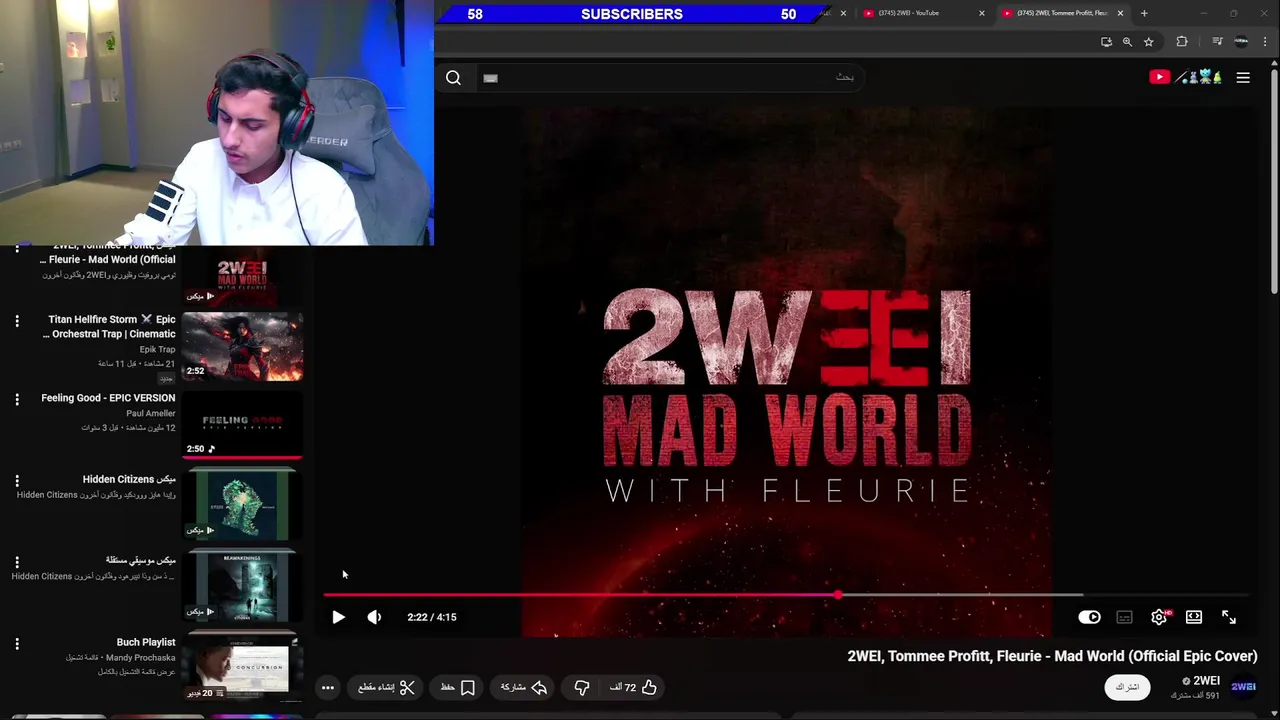Toggle theater mode on the video player

click(x=1194, y=617)
